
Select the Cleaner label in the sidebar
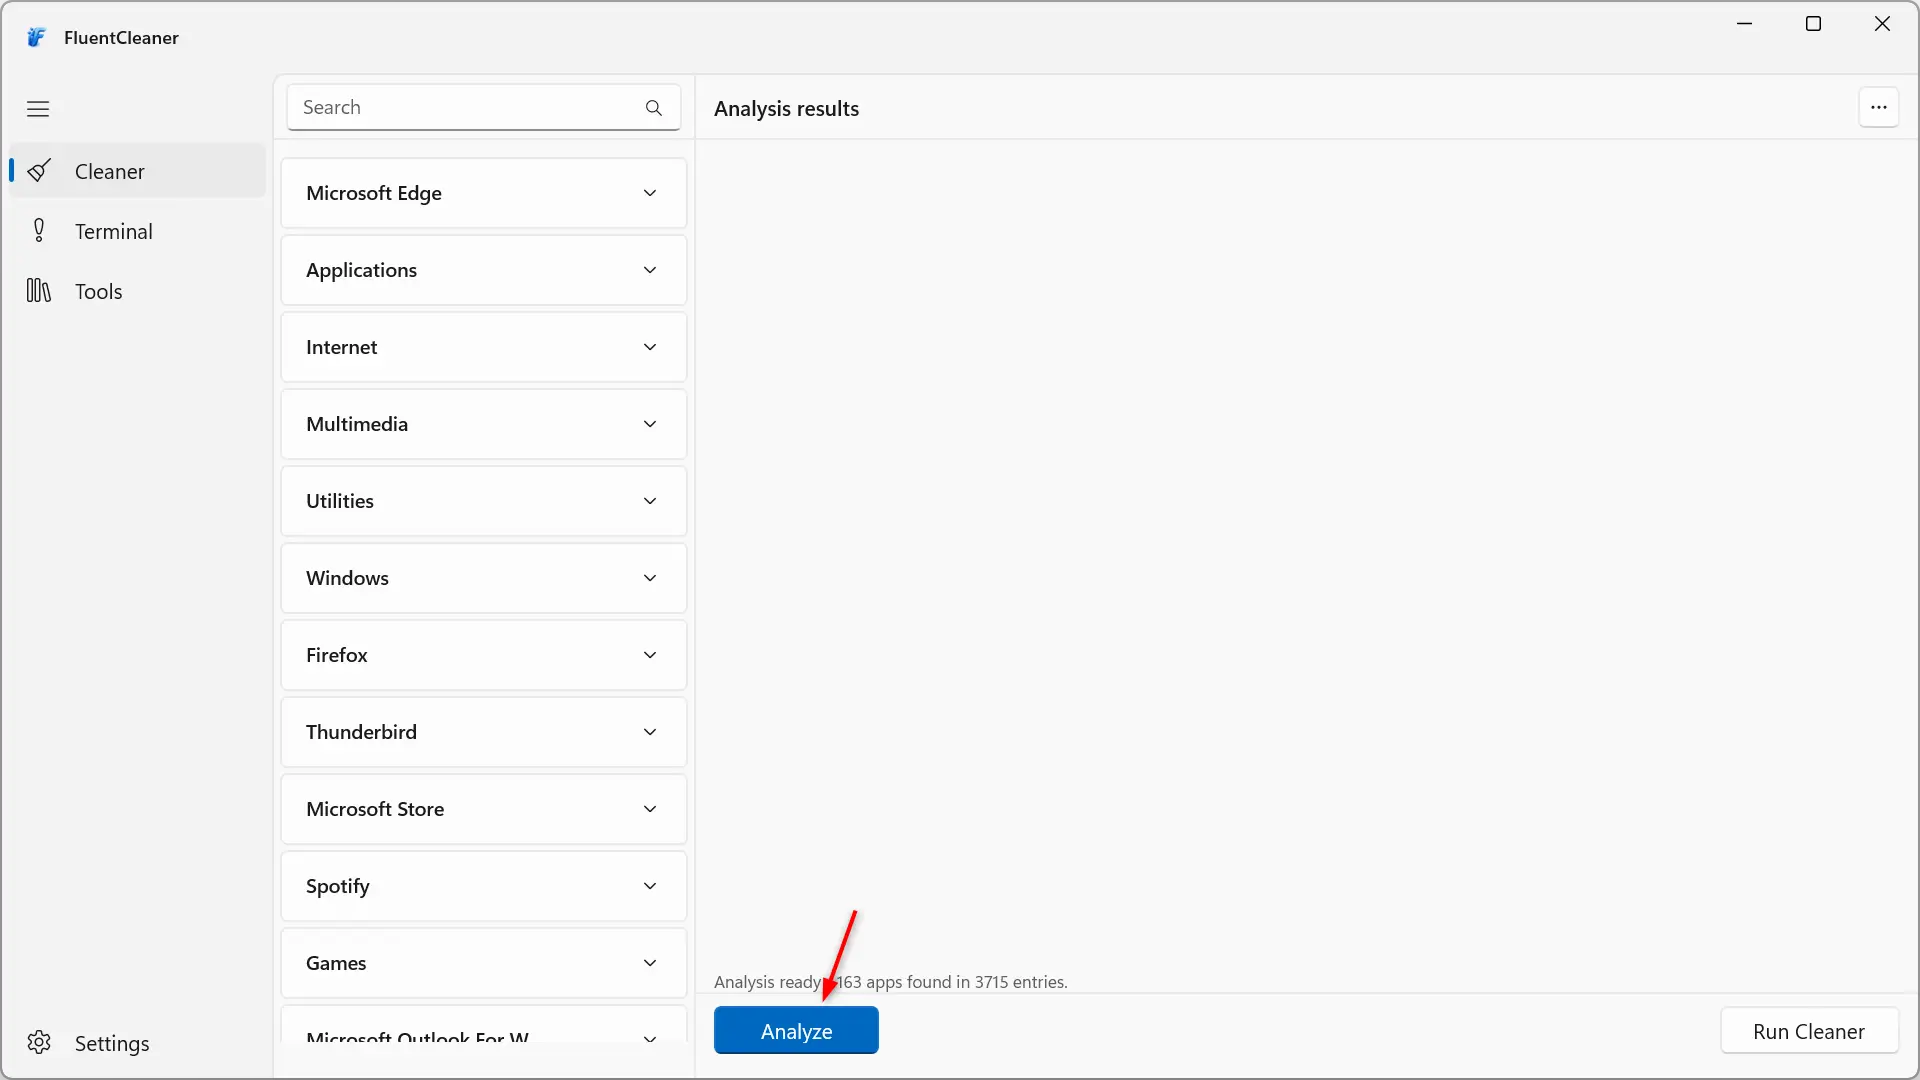click(x=110, y=171)
